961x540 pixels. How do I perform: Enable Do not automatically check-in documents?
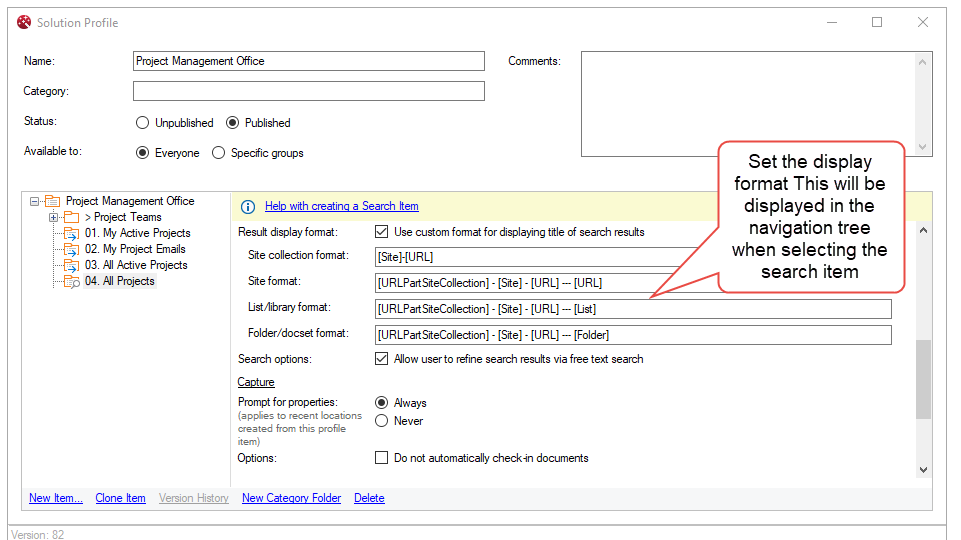381,458
